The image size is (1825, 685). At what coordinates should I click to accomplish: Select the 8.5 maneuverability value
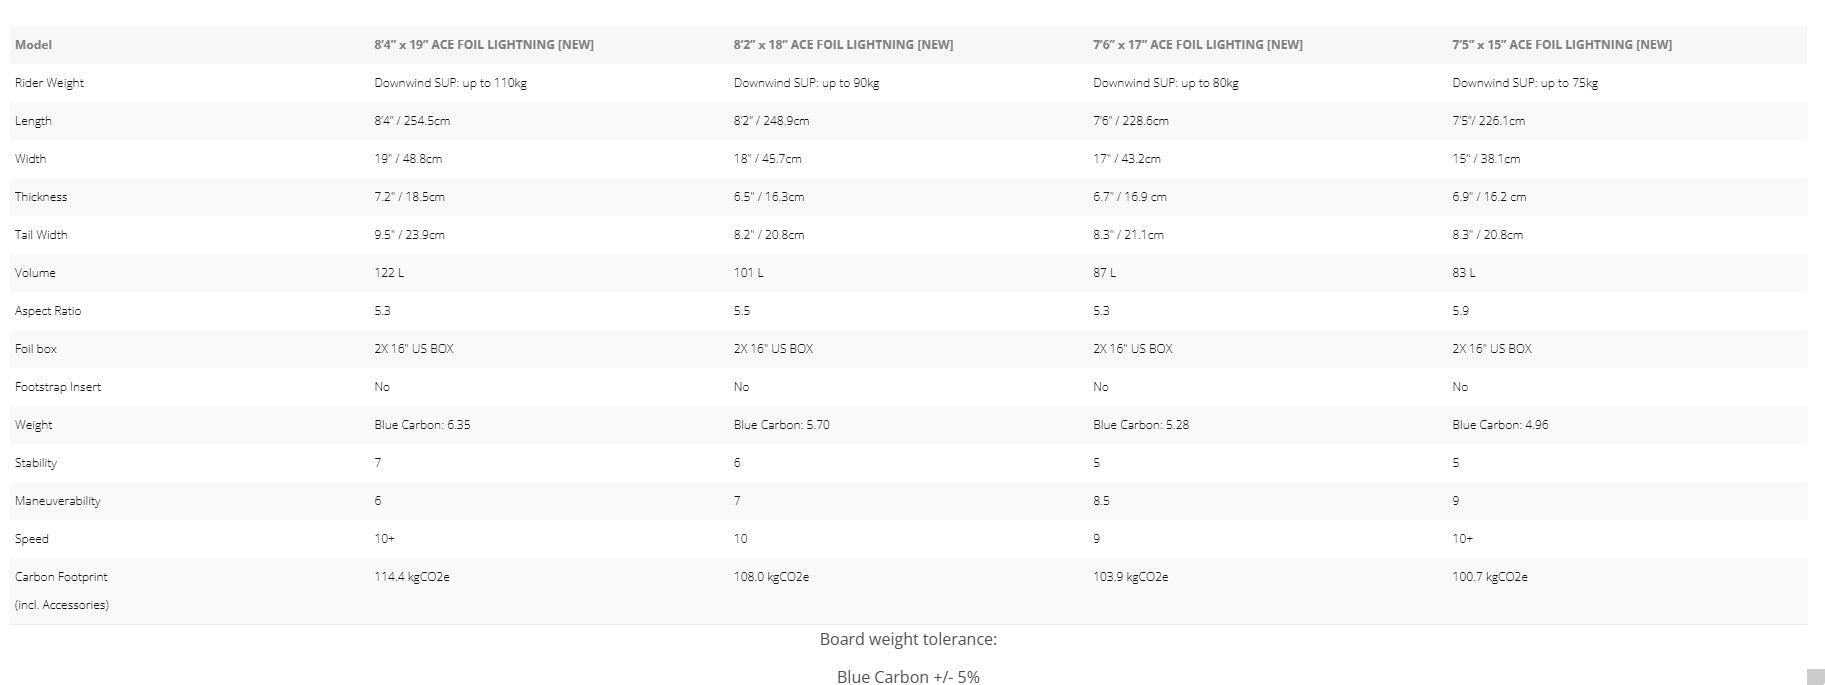click(1101, 501)
